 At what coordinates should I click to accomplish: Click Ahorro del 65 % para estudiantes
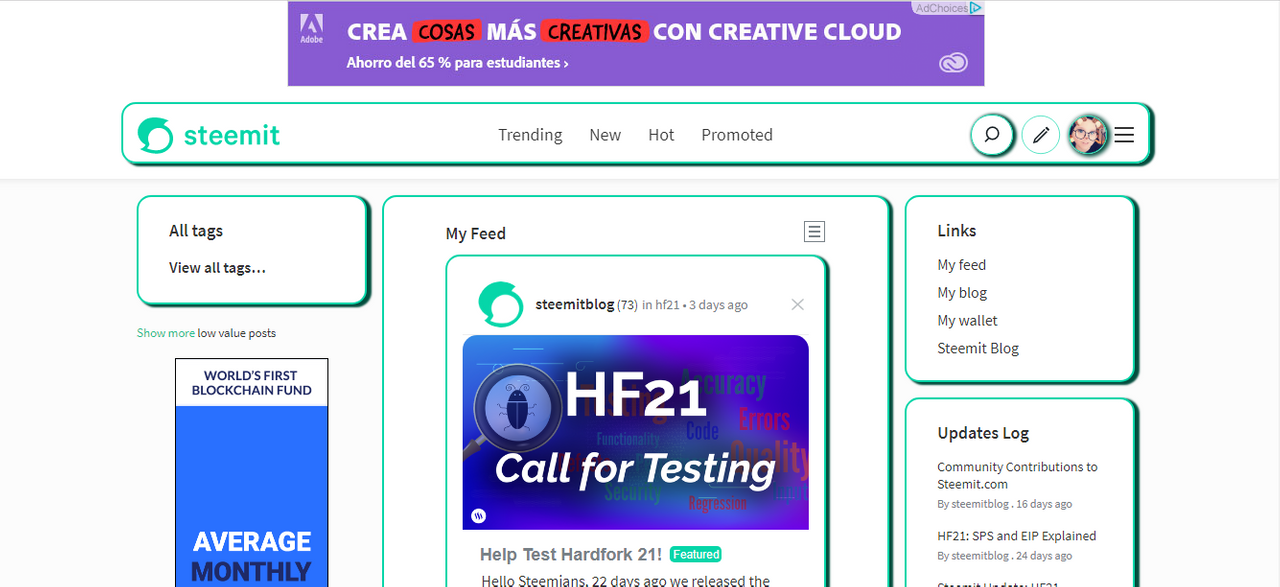point(458,63)
